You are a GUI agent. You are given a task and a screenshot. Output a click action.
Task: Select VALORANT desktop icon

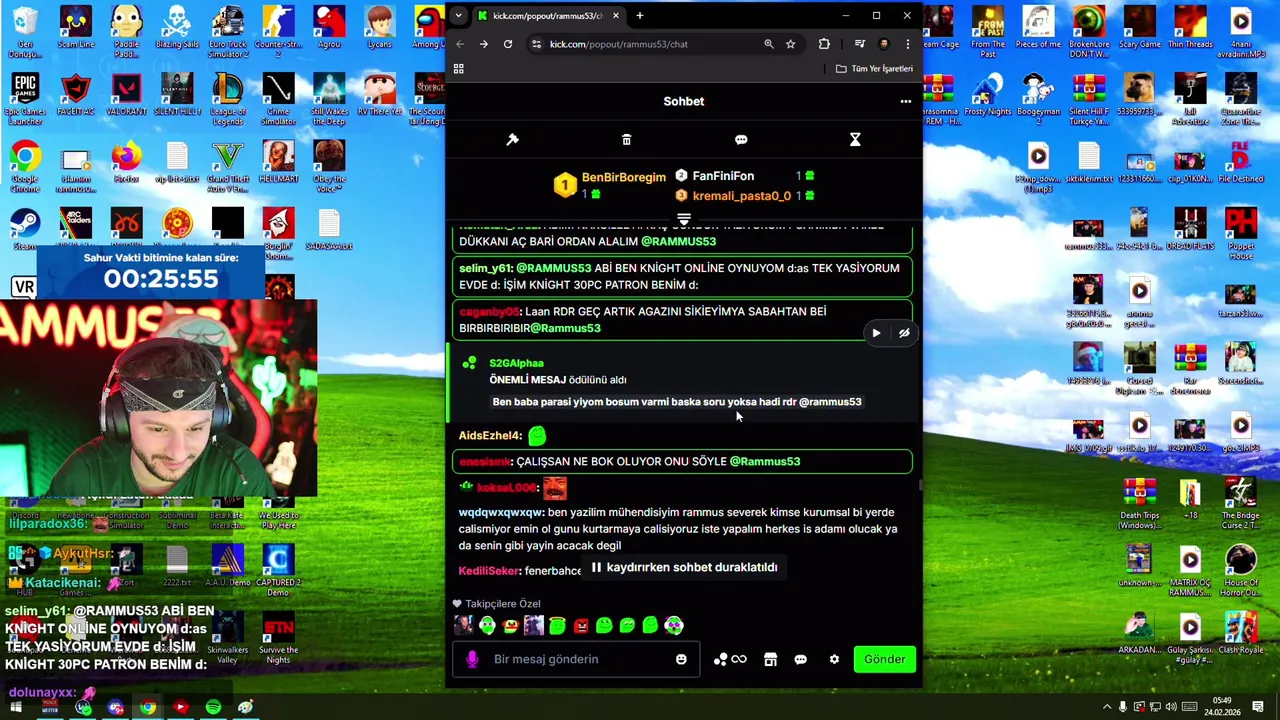[126, 95]
